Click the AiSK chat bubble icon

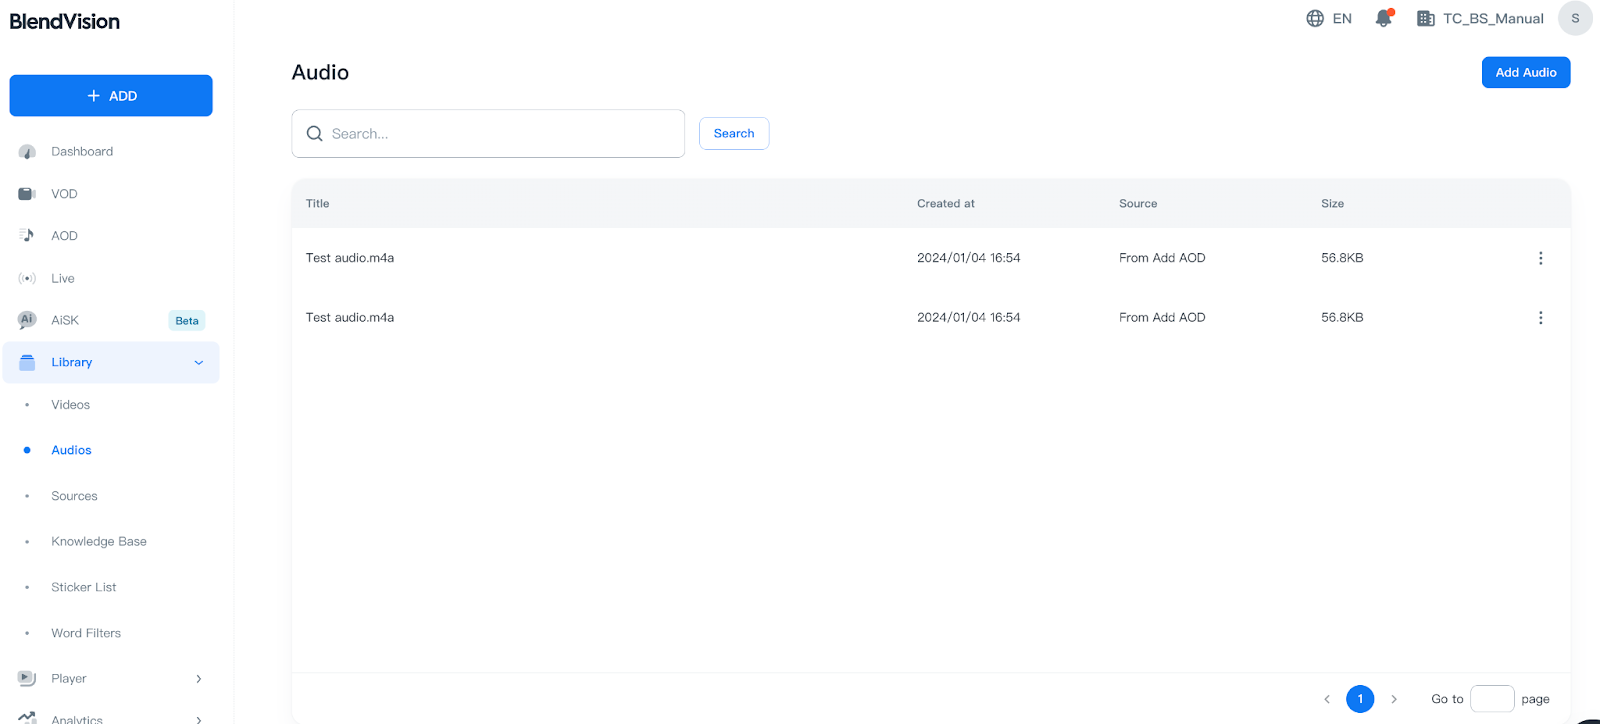(x=27, y=320)
